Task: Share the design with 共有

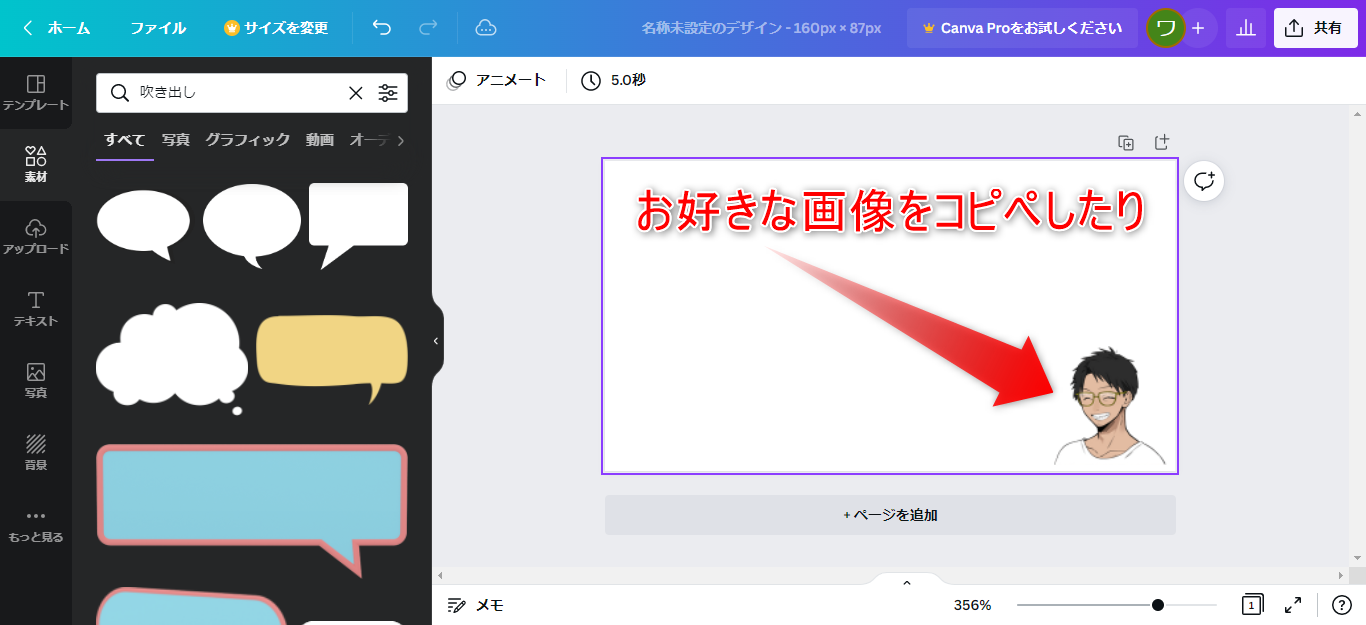Action: [1315, 28]
